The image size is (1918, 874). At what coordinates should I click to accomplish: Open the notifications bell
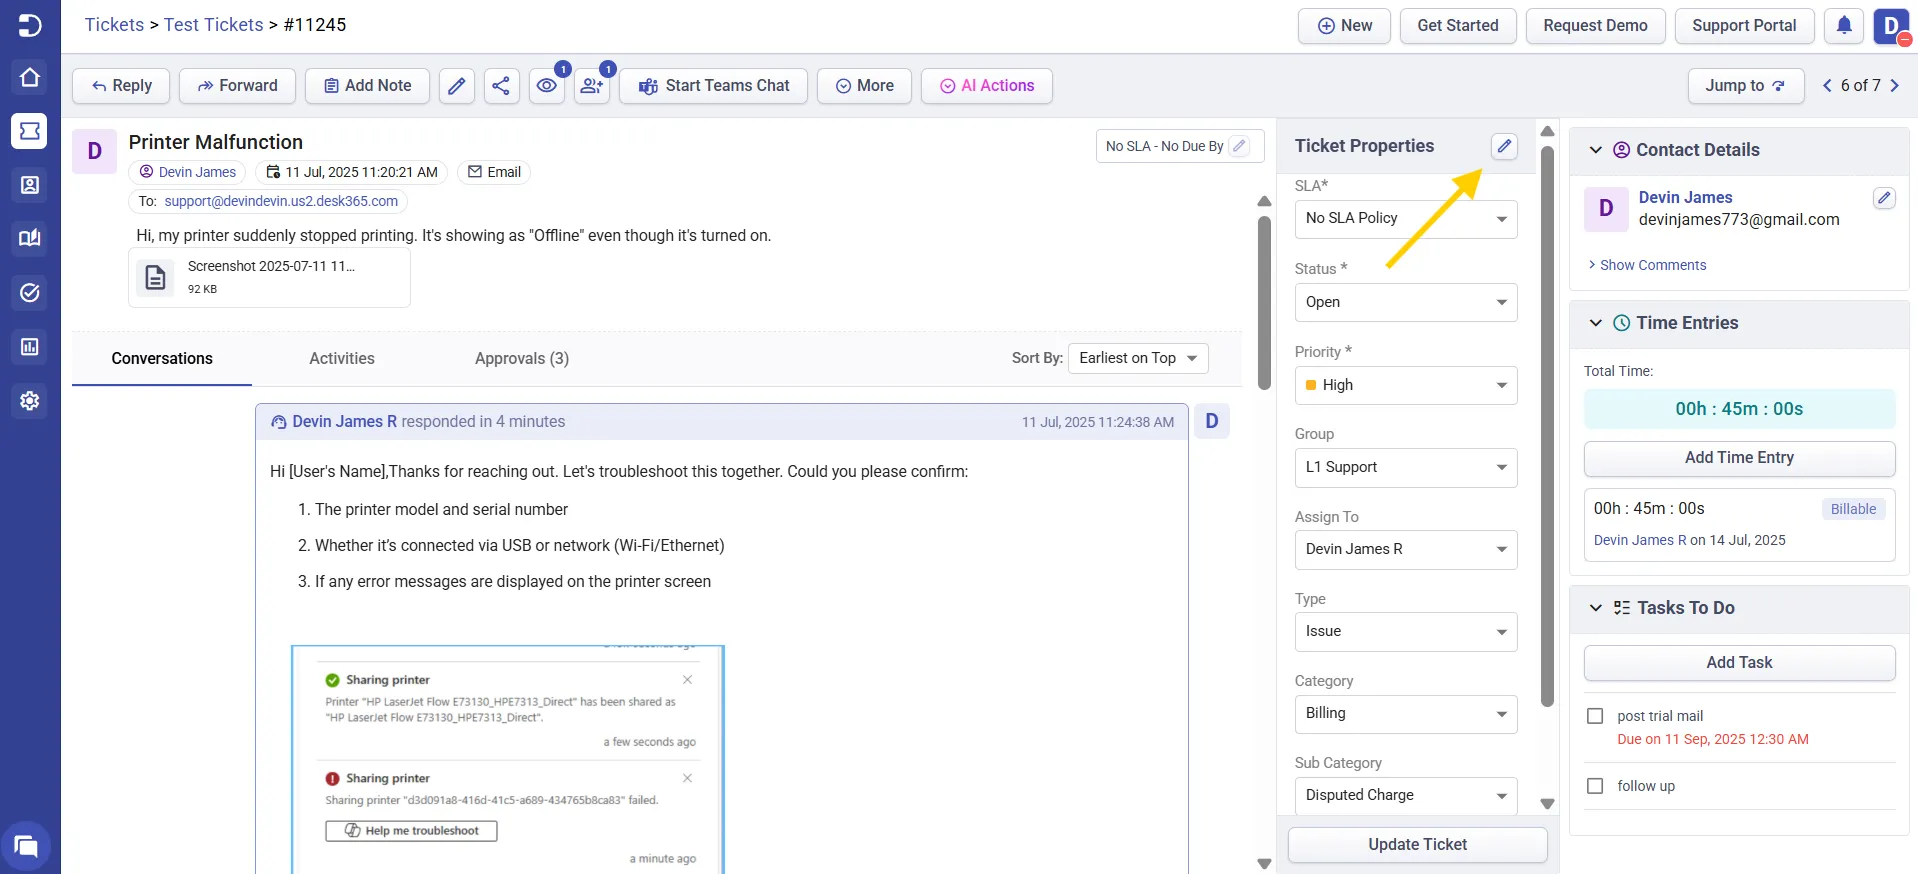(x=1844, y=26)
